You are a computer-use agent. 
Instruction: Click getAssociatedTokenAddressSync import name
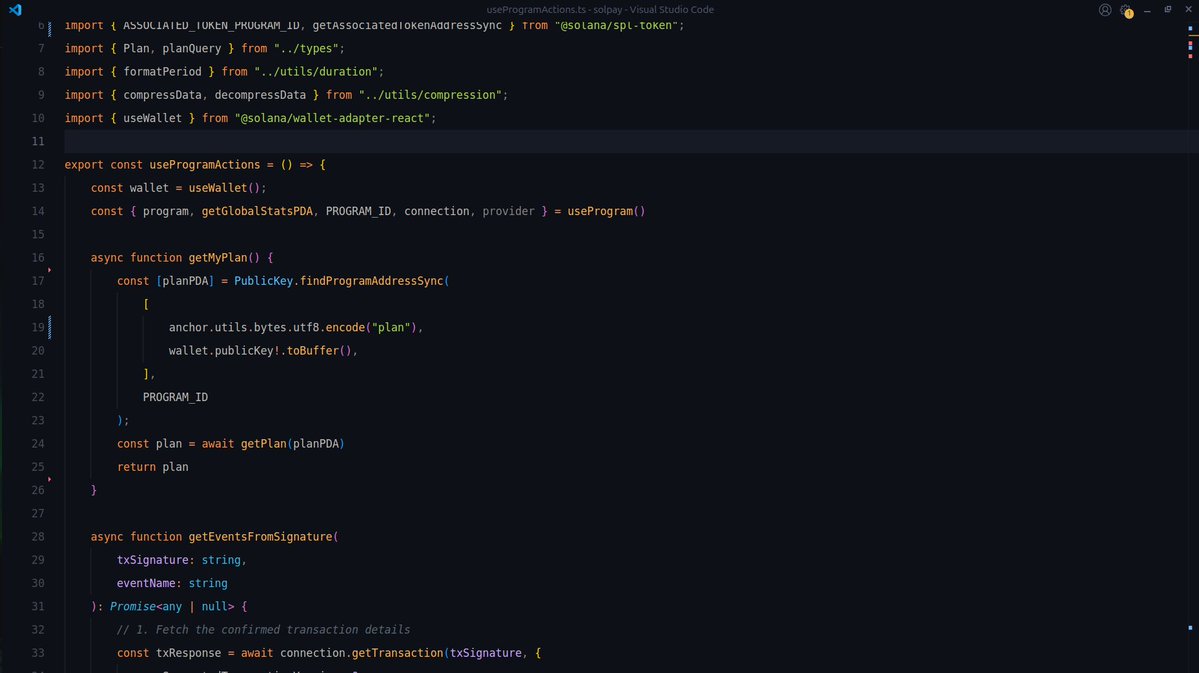[408, 25]
